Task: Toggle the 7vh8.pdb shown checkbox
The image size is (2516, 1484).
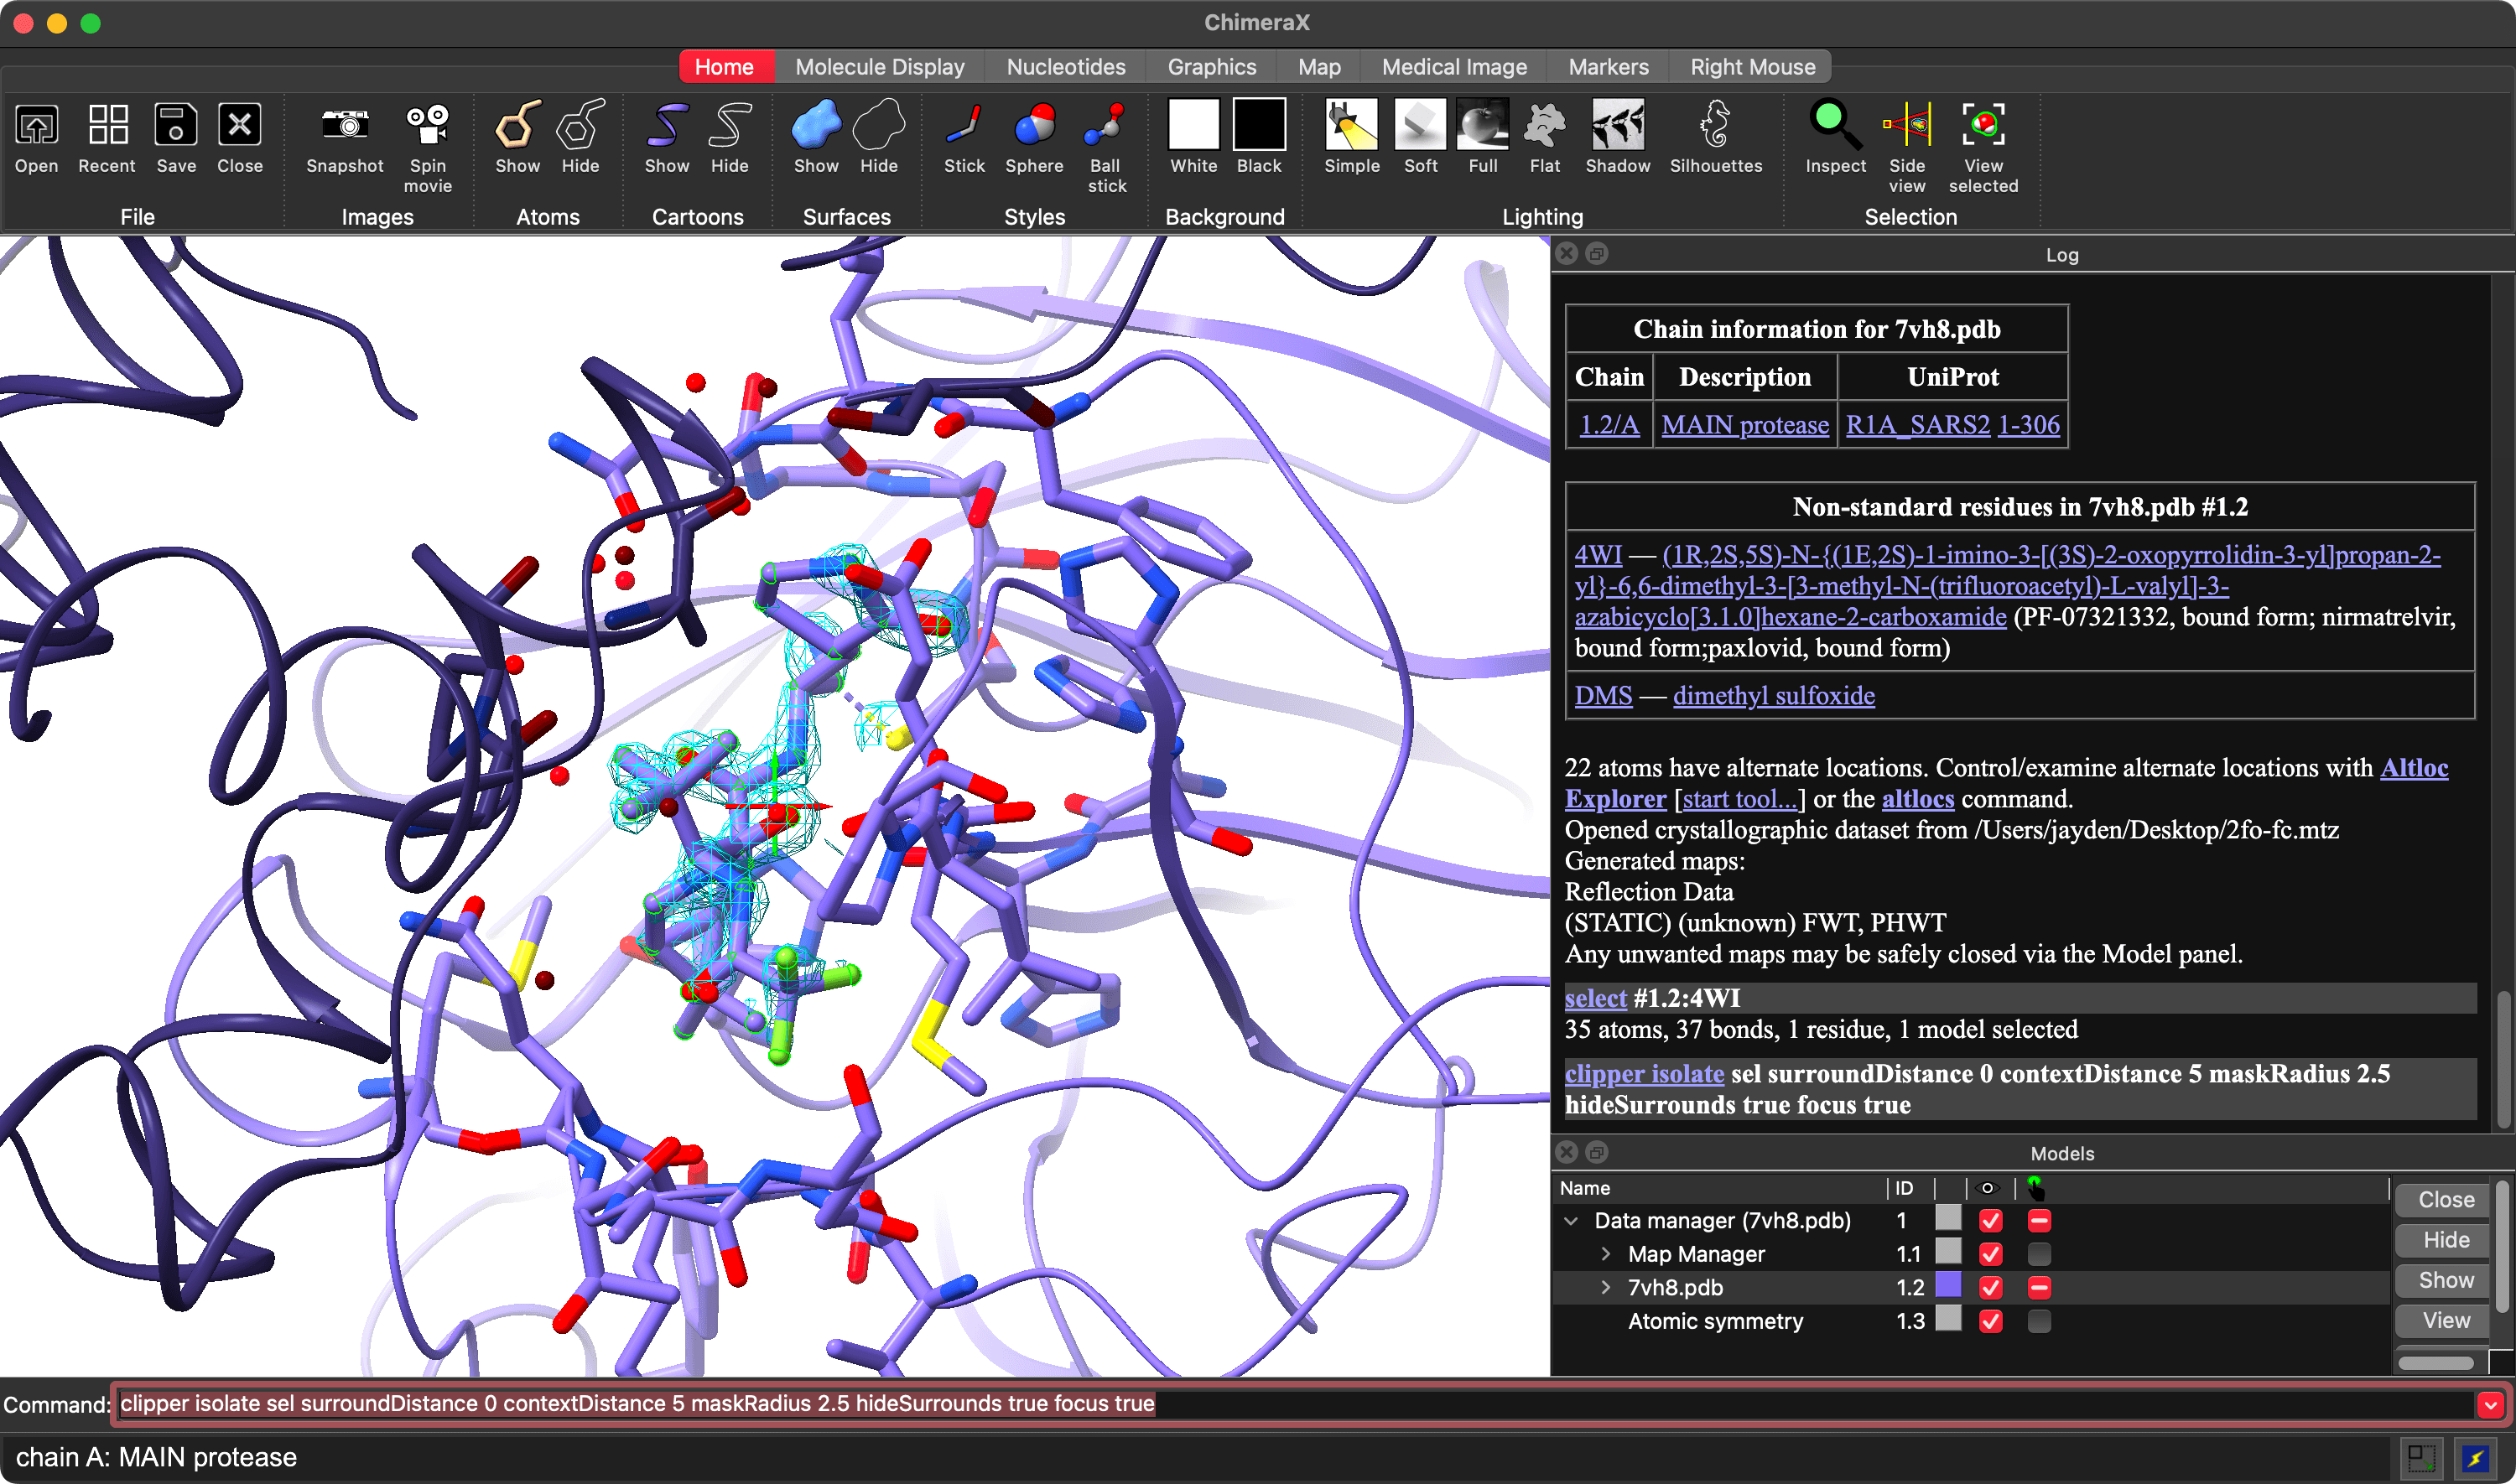Action: pyautogui.click(x=1990, y=1288)
